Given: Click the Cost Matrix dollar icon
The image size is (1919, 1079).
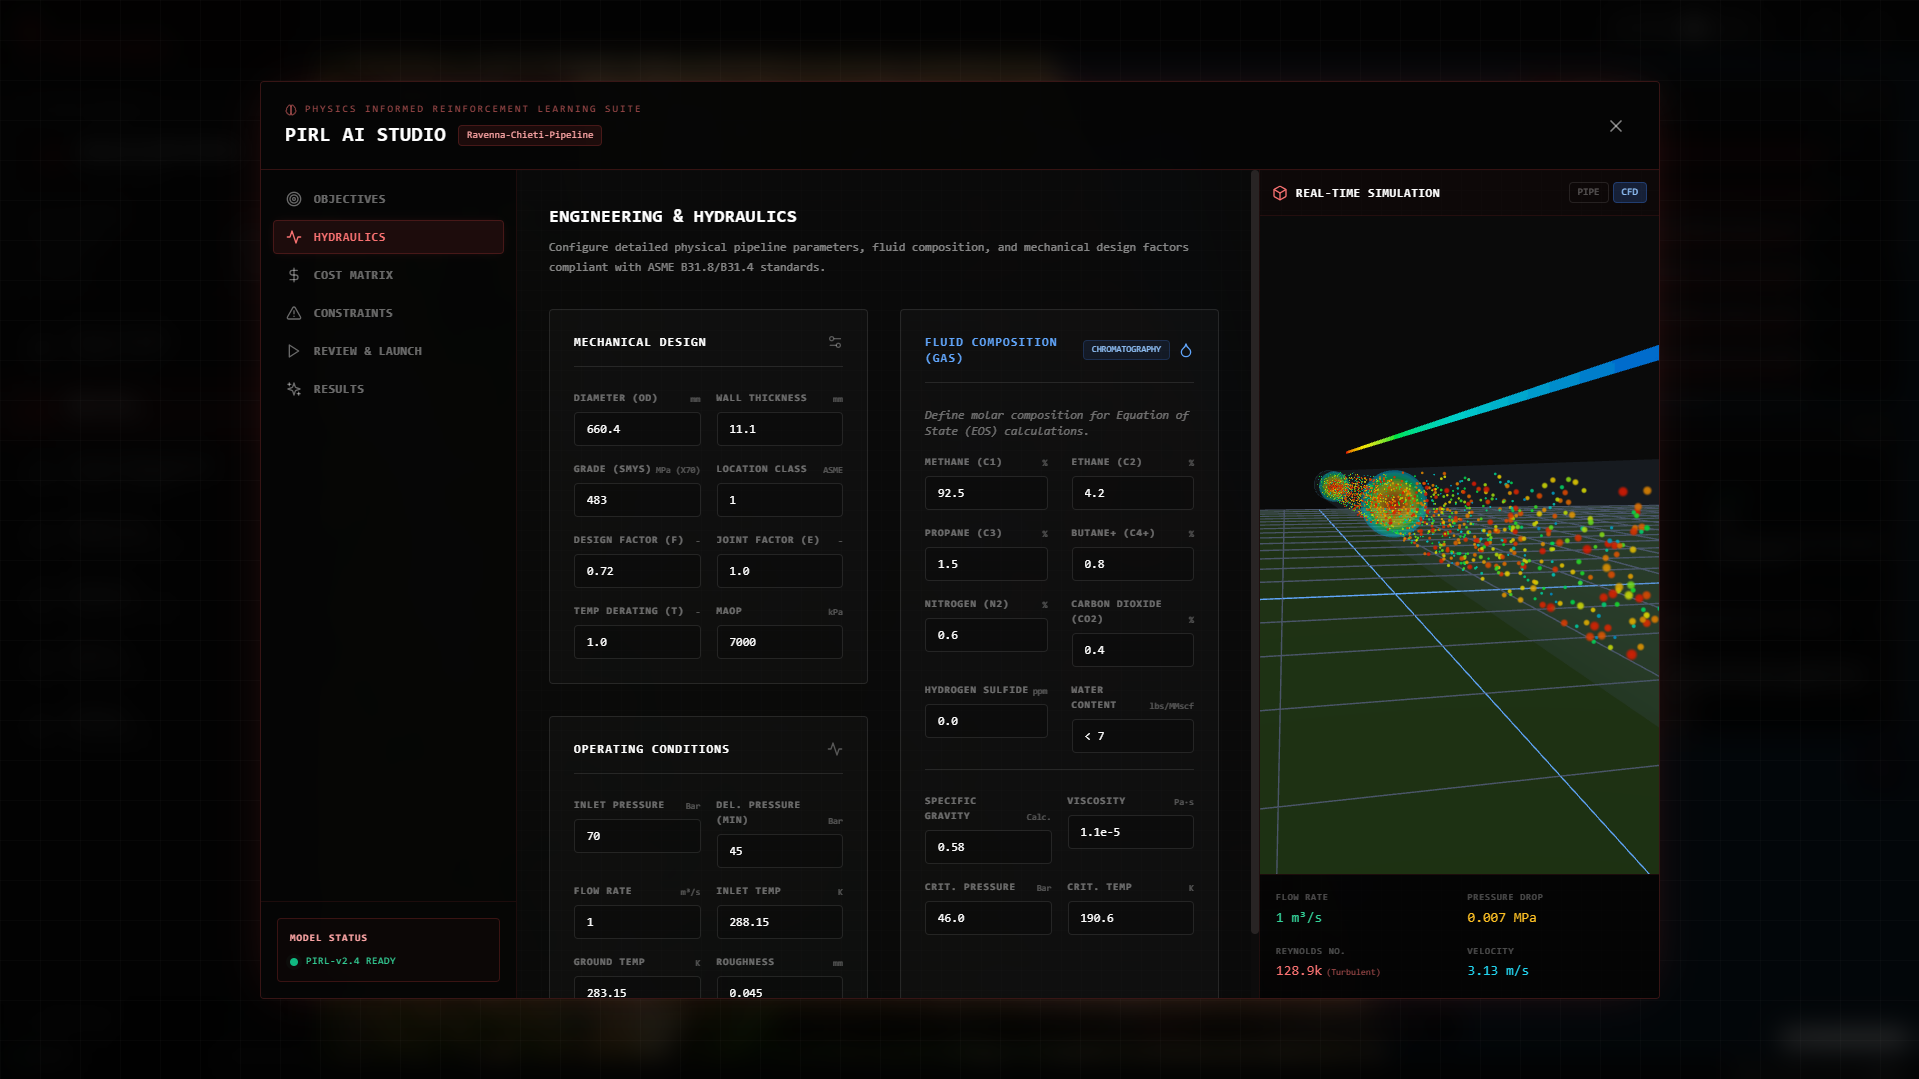Looking at the screenshot, I should [x=294, y=275].
